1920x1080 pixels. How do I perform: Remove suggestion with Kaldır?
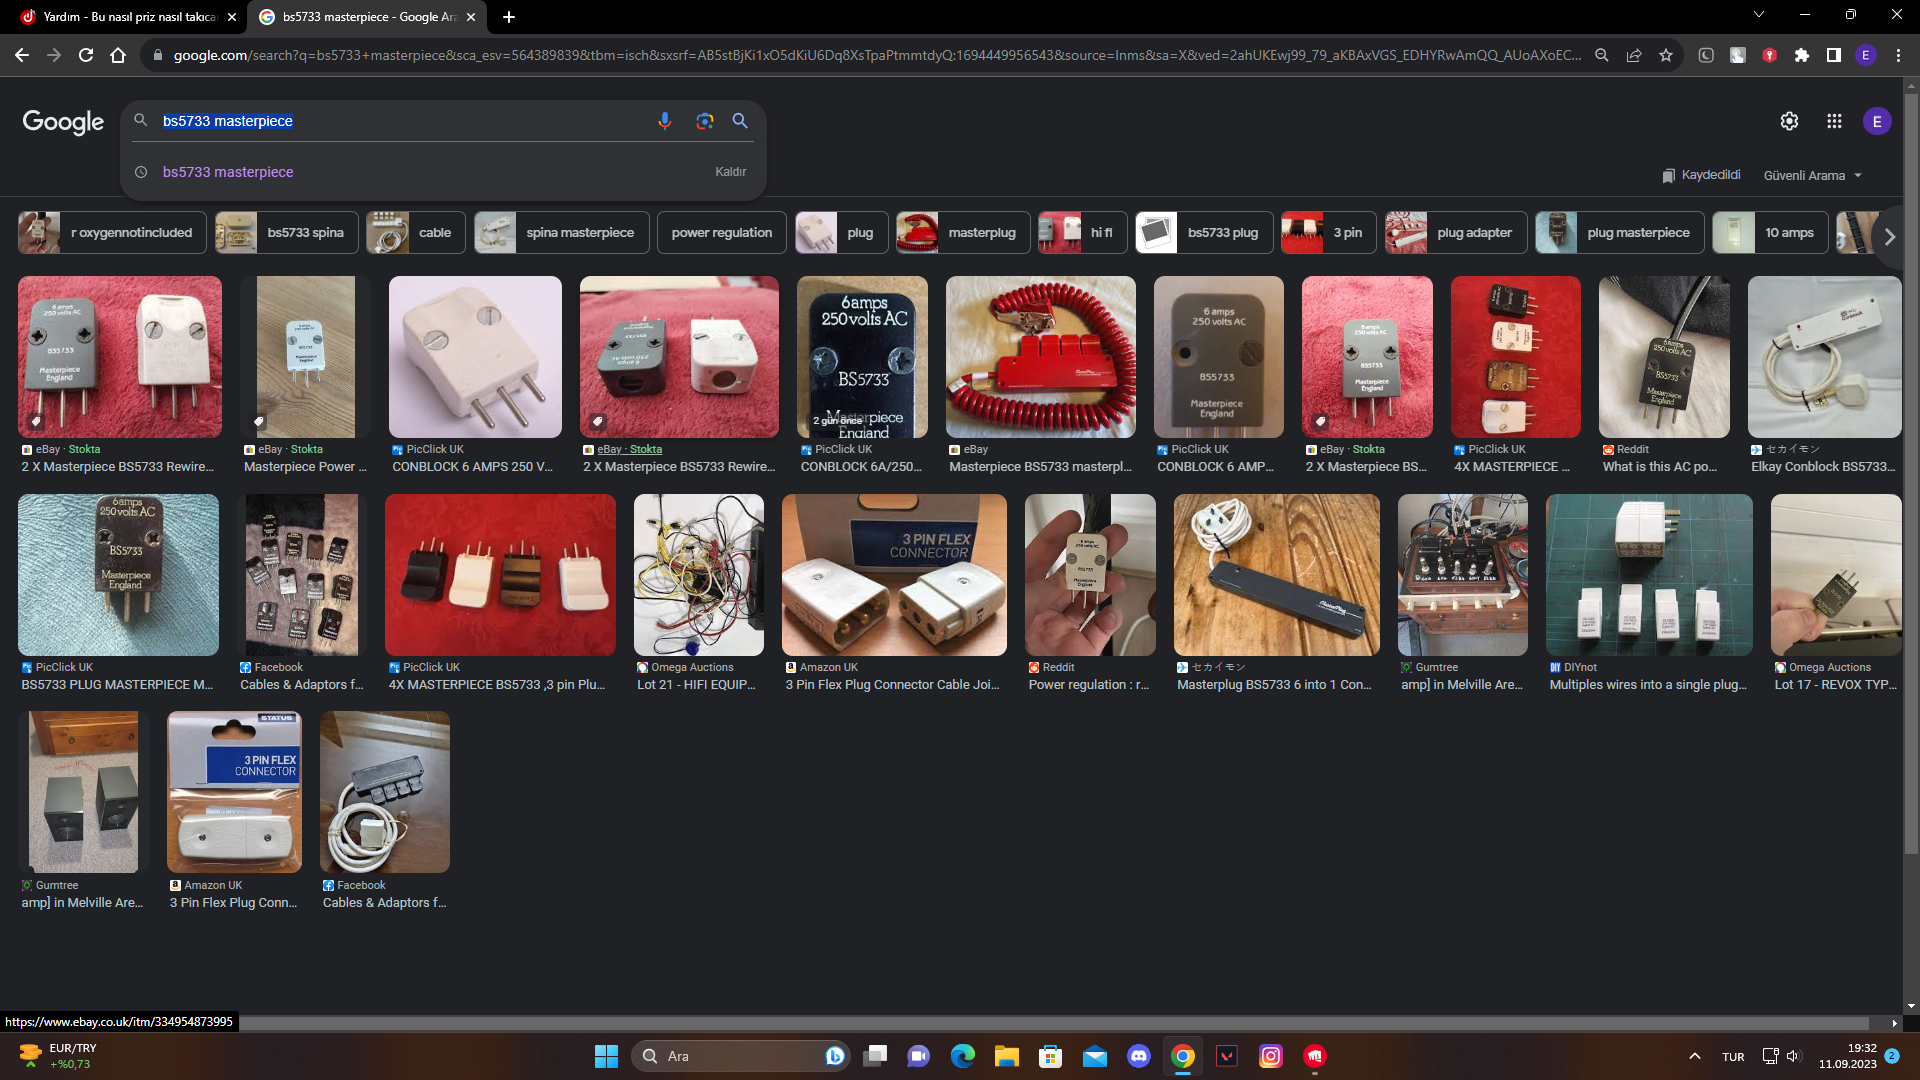pyautogui.click(x=730, y=172)
